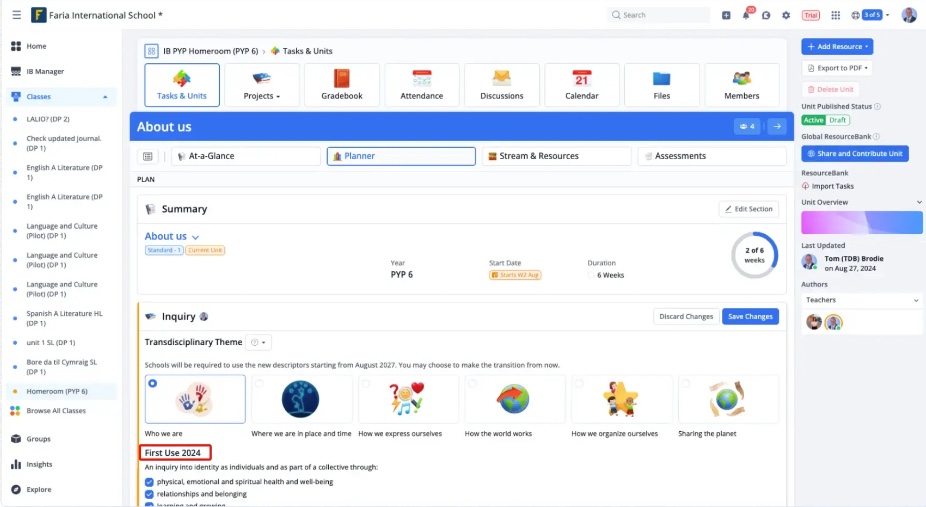Click the Faria school logo
The image size is (926, 507).
coord(38,15)
